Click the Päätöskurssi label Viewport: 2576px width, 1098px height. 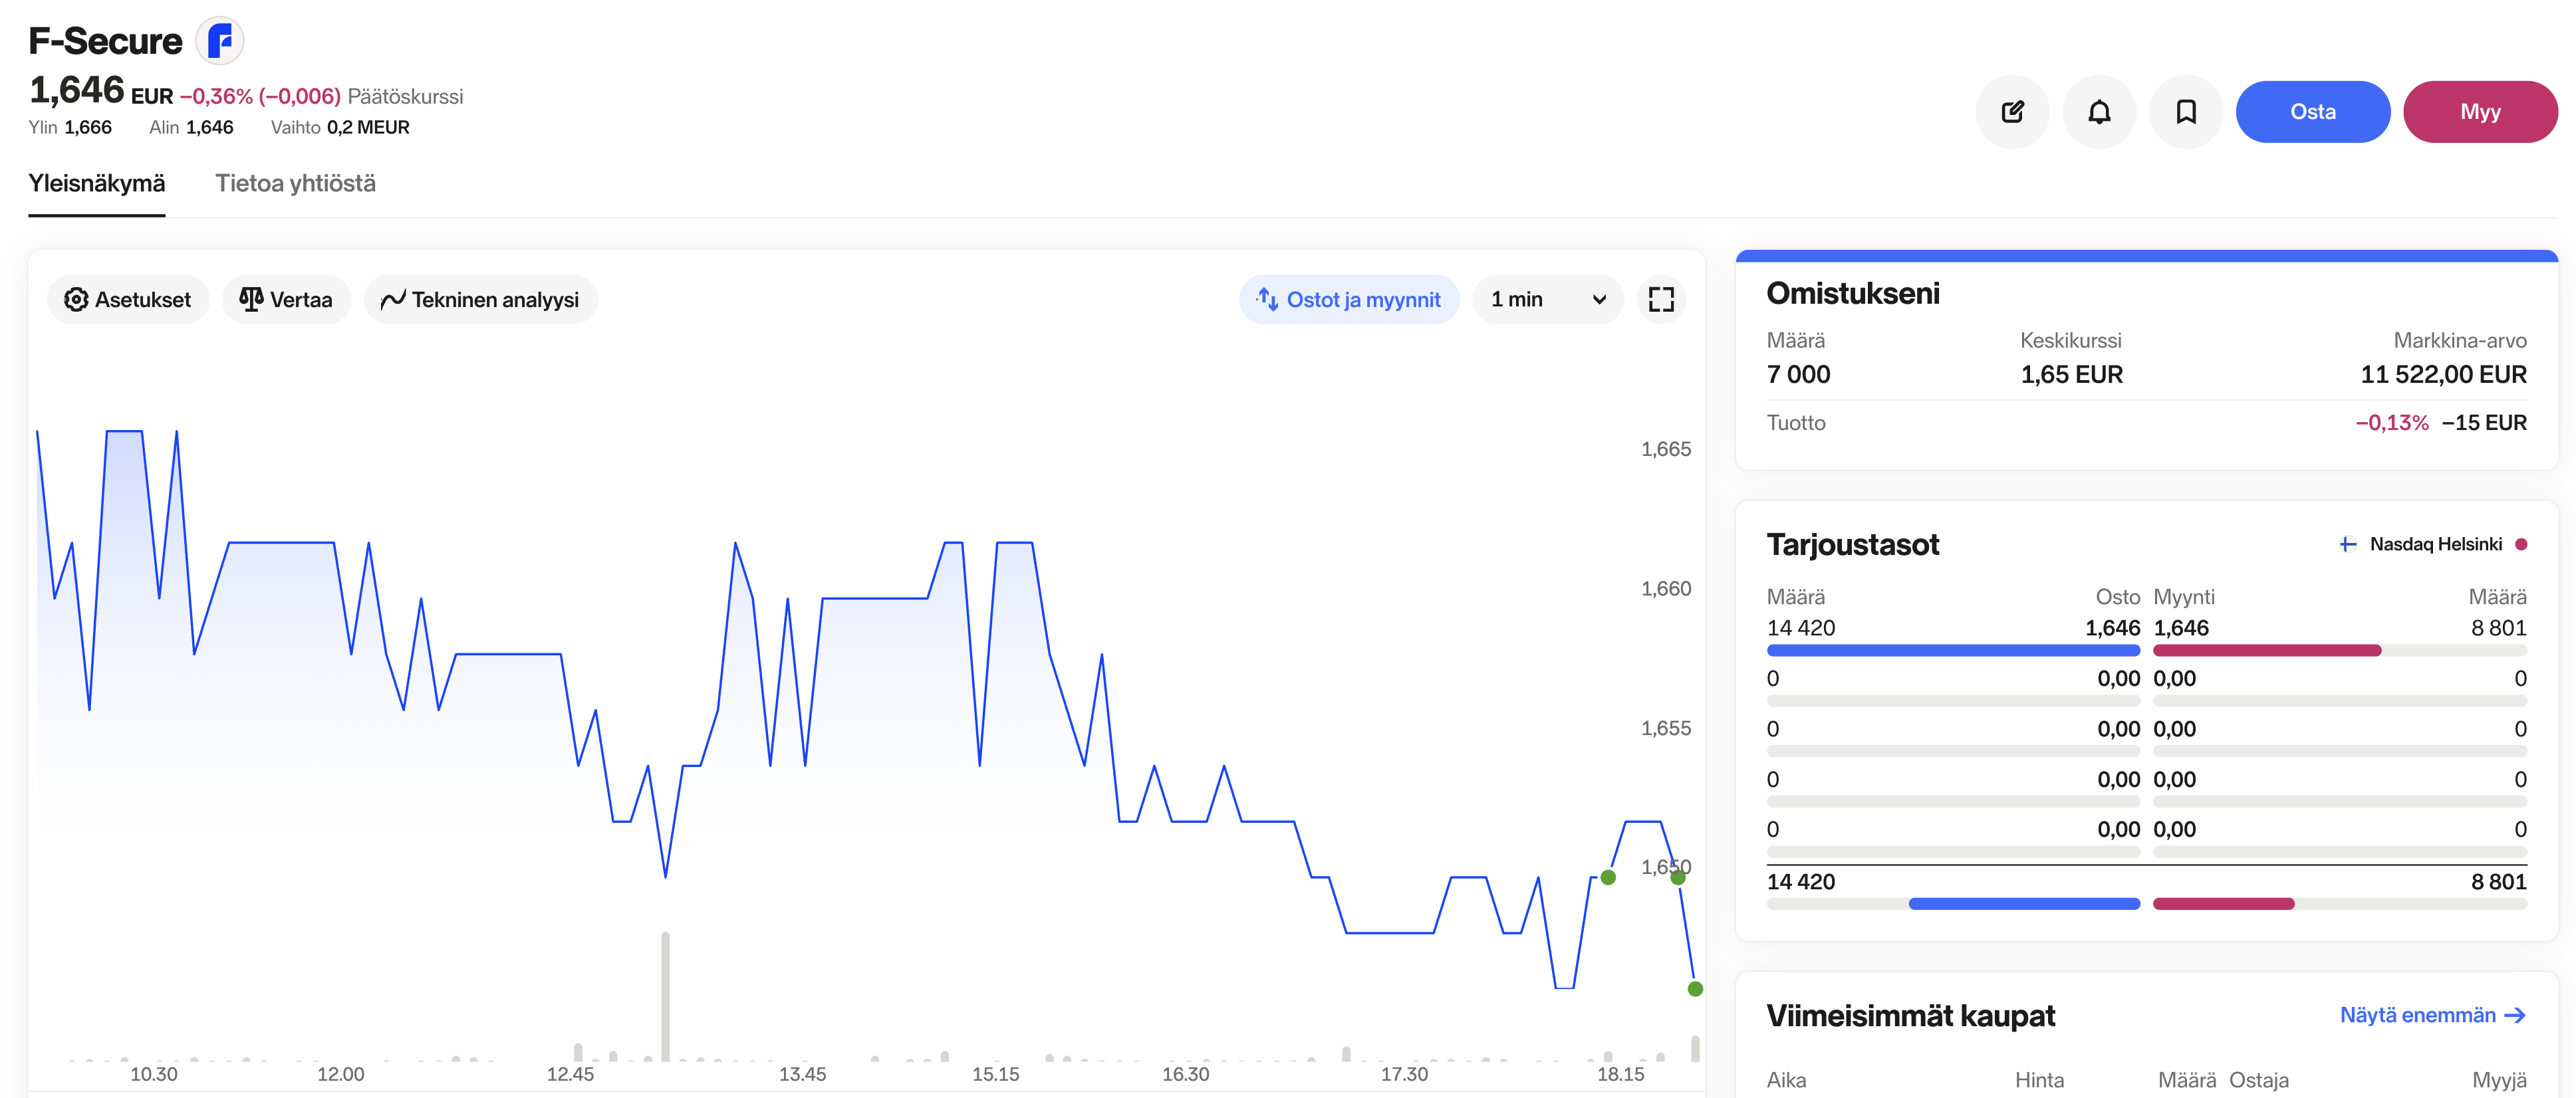405,97
